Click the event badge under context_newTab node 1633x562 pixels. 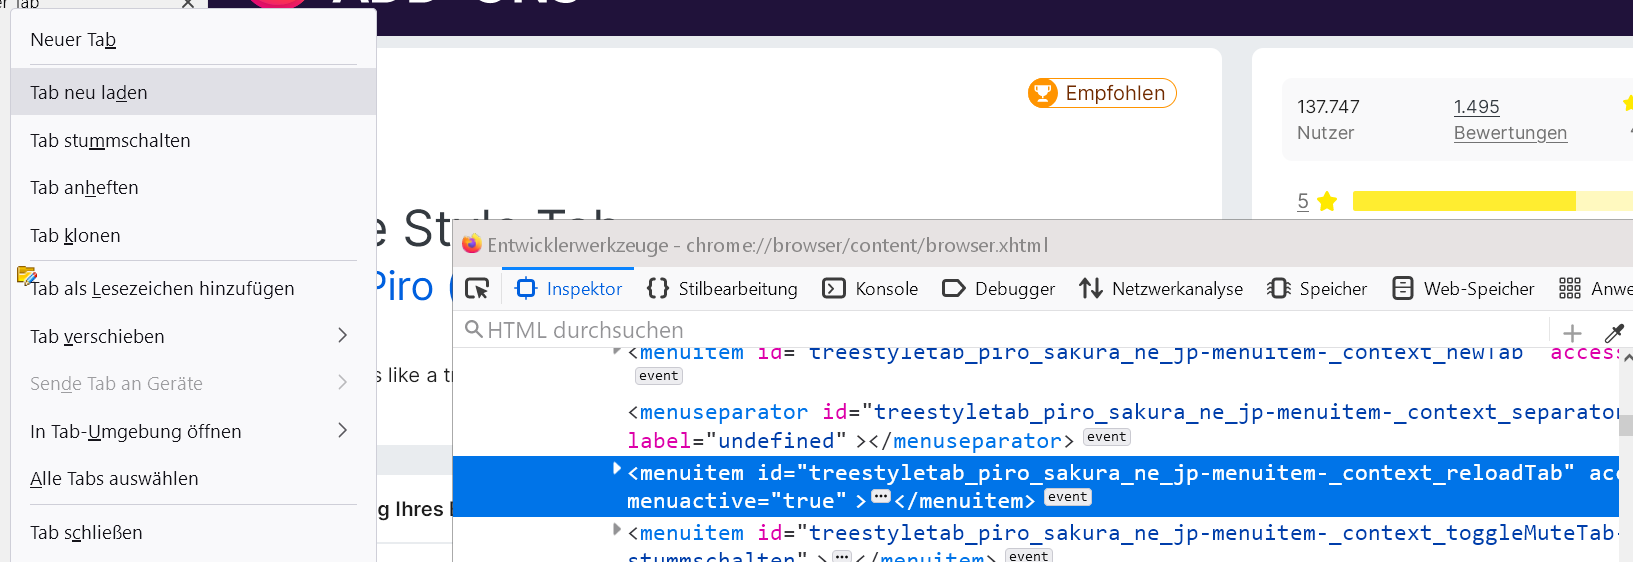(658, 376)
